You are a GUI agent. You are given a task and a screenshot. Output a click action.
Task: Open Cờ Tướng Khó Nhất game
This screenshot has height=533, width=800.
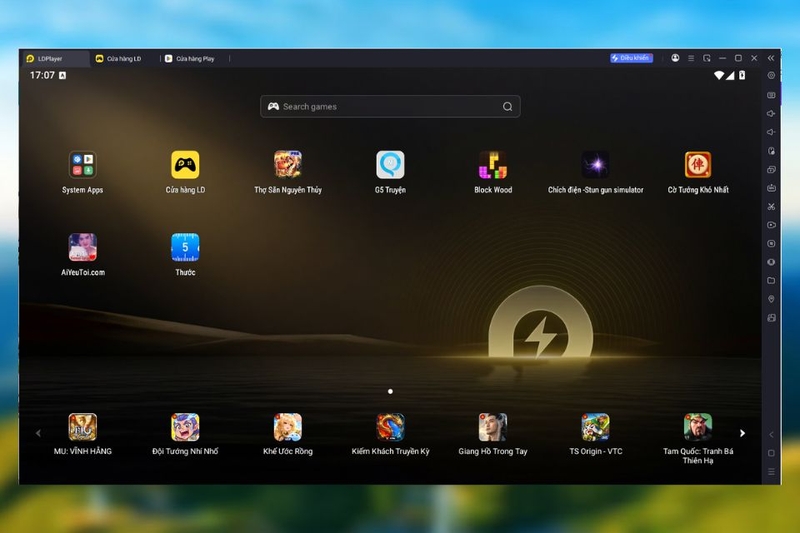698,165
